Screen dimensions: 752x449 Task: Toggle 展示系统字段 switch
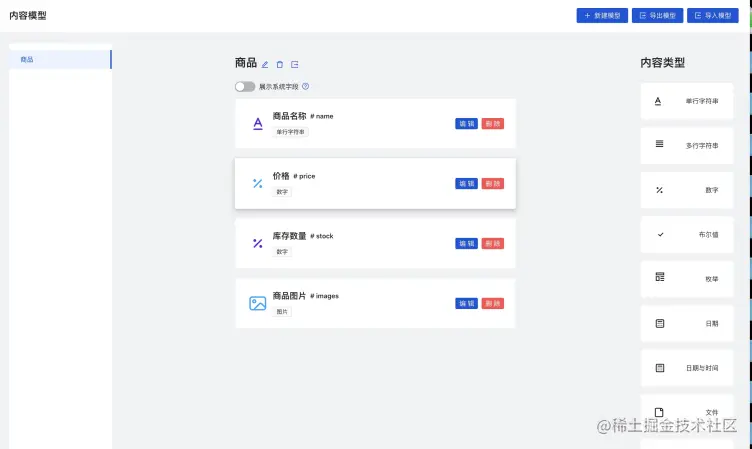pos(245,87)
